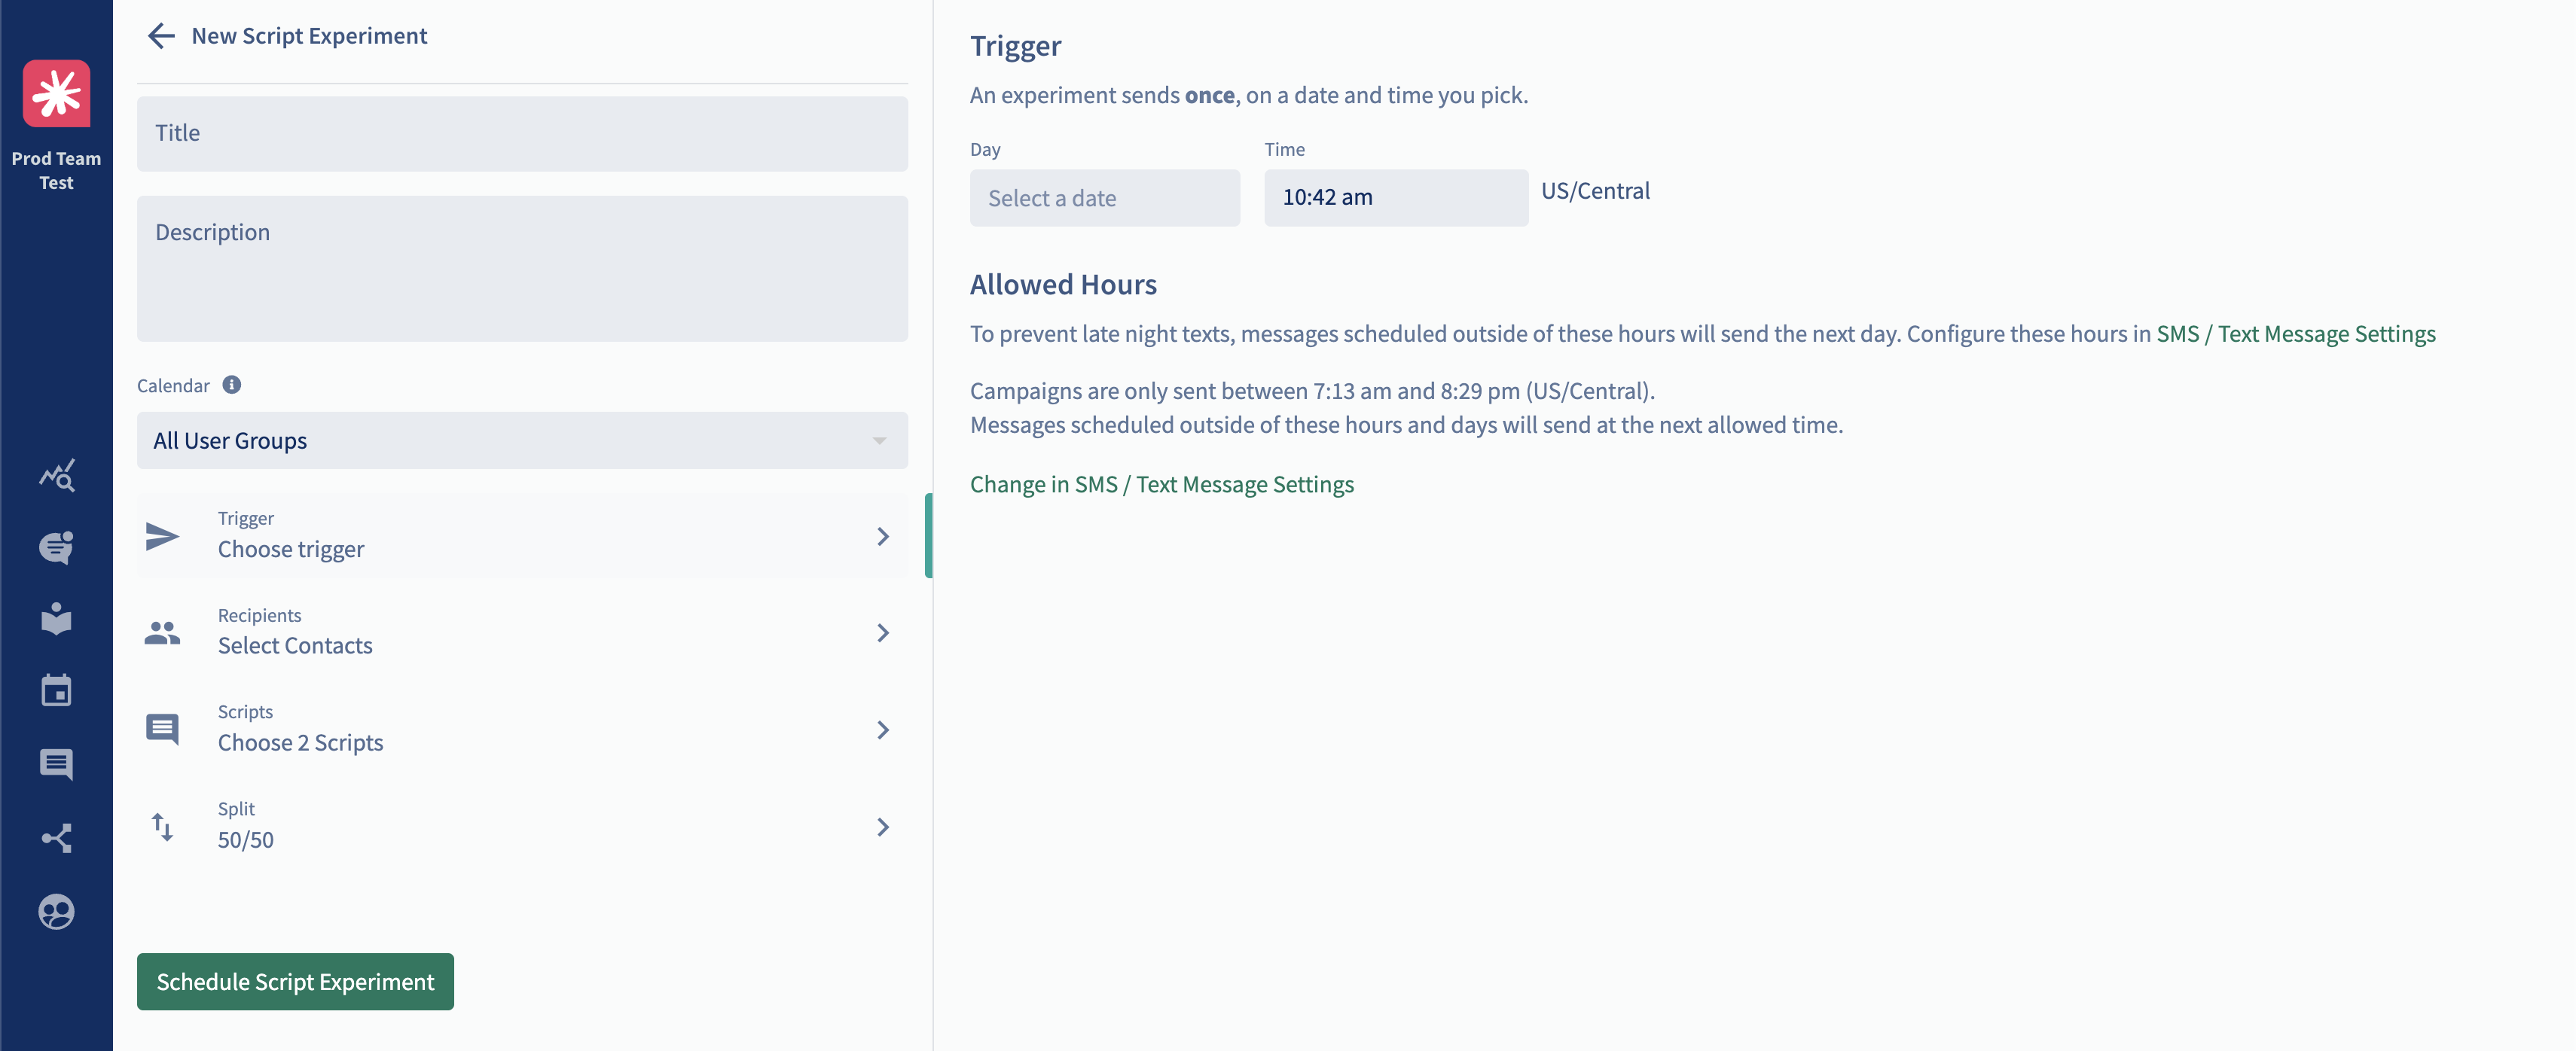Open the share nodes icon in sidebar

[x=56, y=838]
